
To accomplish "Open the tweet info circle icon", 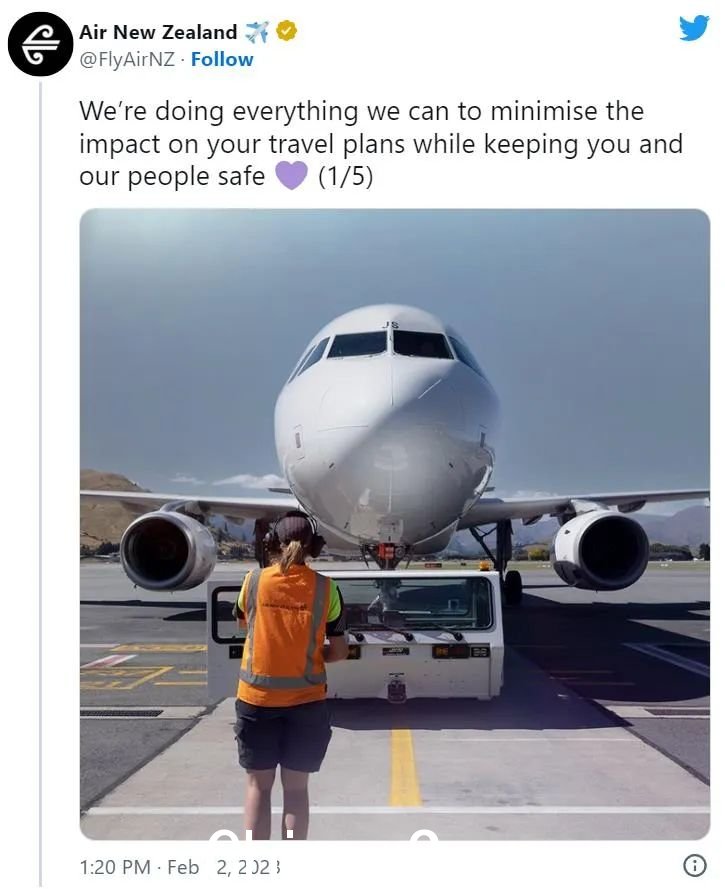I will (x=695, y=866).
